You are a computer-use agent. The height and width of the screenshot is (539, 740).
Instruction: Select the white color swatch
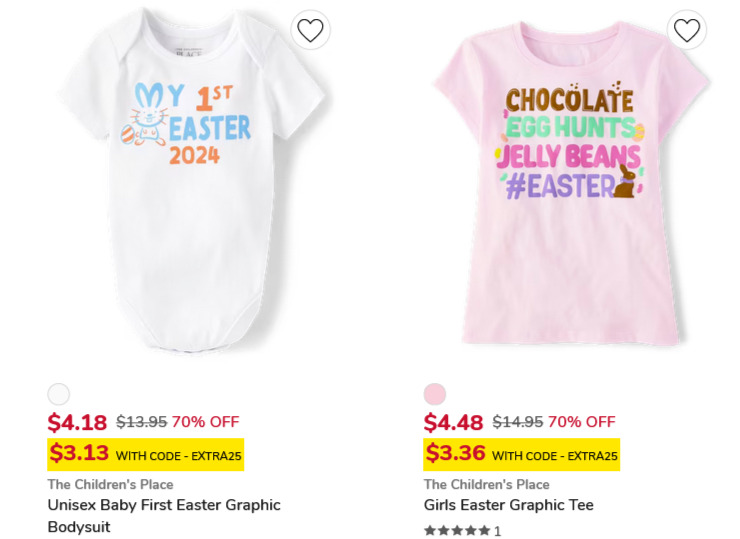coord(59,394)
